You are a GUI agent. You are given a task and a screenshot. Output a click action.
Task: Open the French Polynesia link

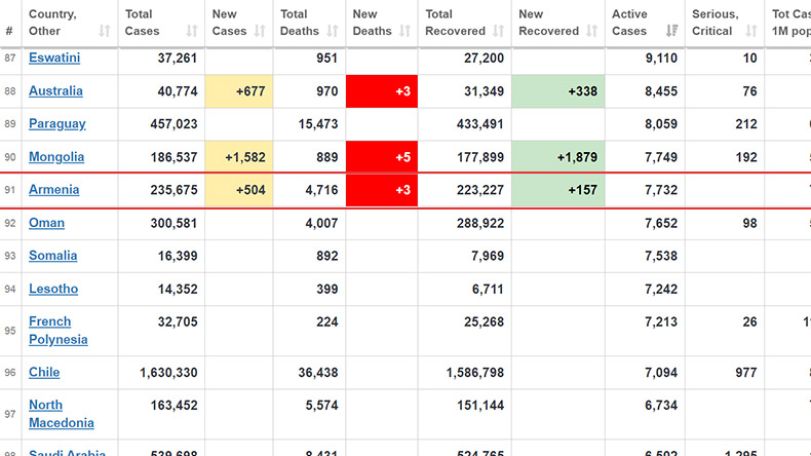58,330
